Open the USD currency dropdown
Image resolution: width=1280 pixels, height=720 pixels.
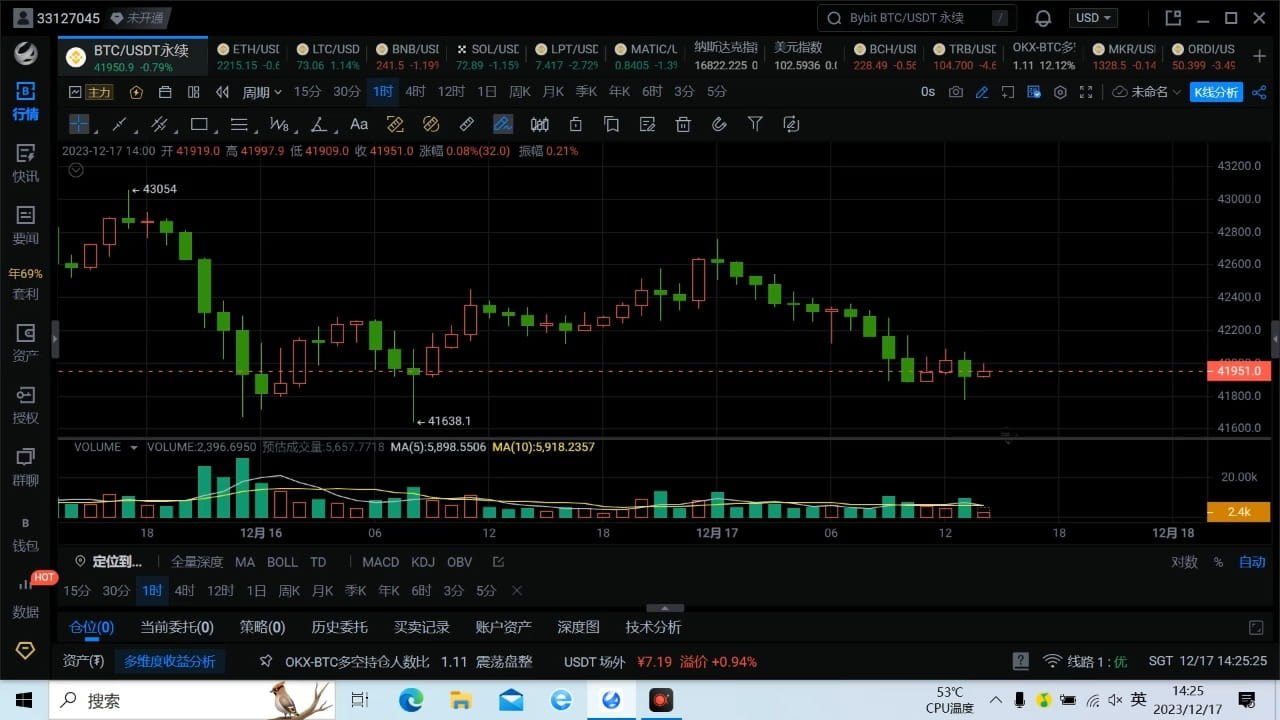tap(1092, 17)
